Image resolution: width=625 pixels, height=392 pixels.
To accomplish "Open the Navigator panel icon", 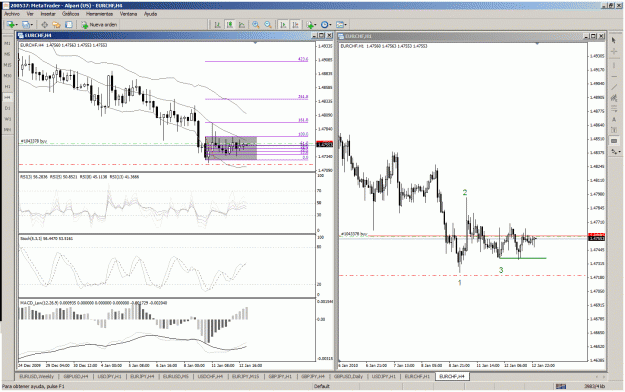I will pos(56,25).
